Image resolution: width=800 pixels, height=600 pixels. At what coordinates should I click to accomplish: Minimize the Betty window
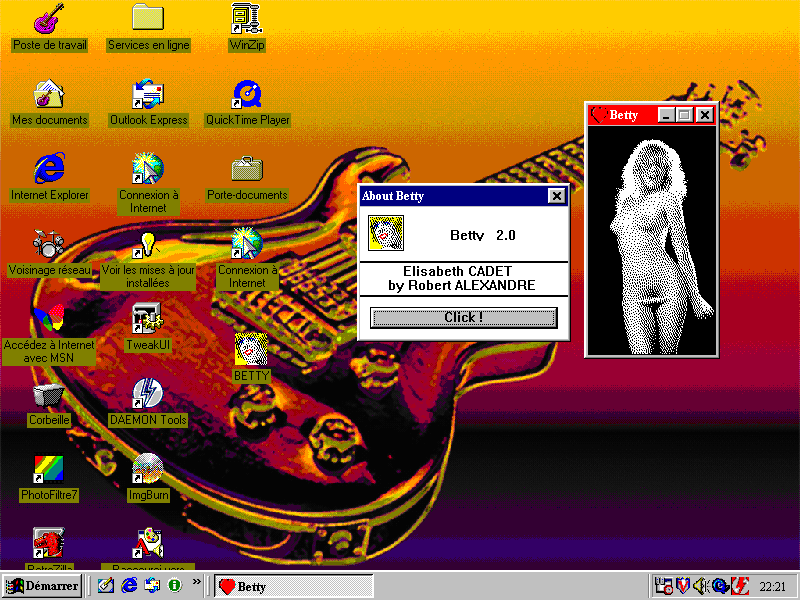666,115
